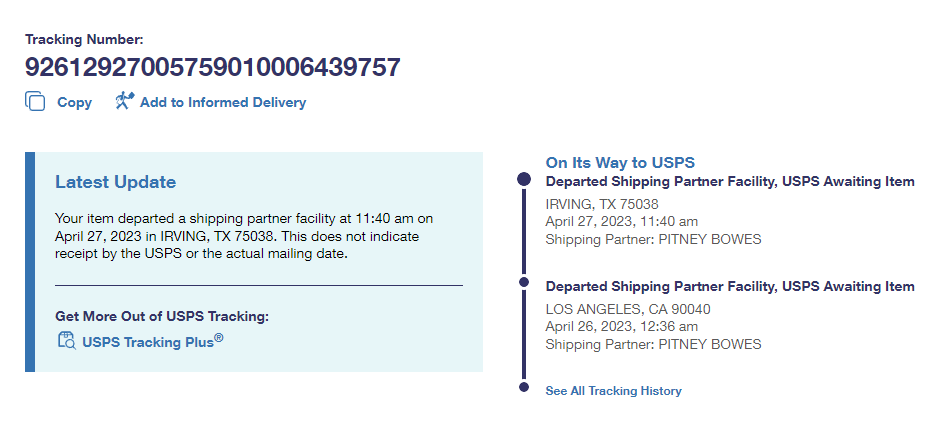The width and height of the screenshot is (931, 440).
Task: Click the timeline dot for the Los Angeles event
Action: (523, 283)
